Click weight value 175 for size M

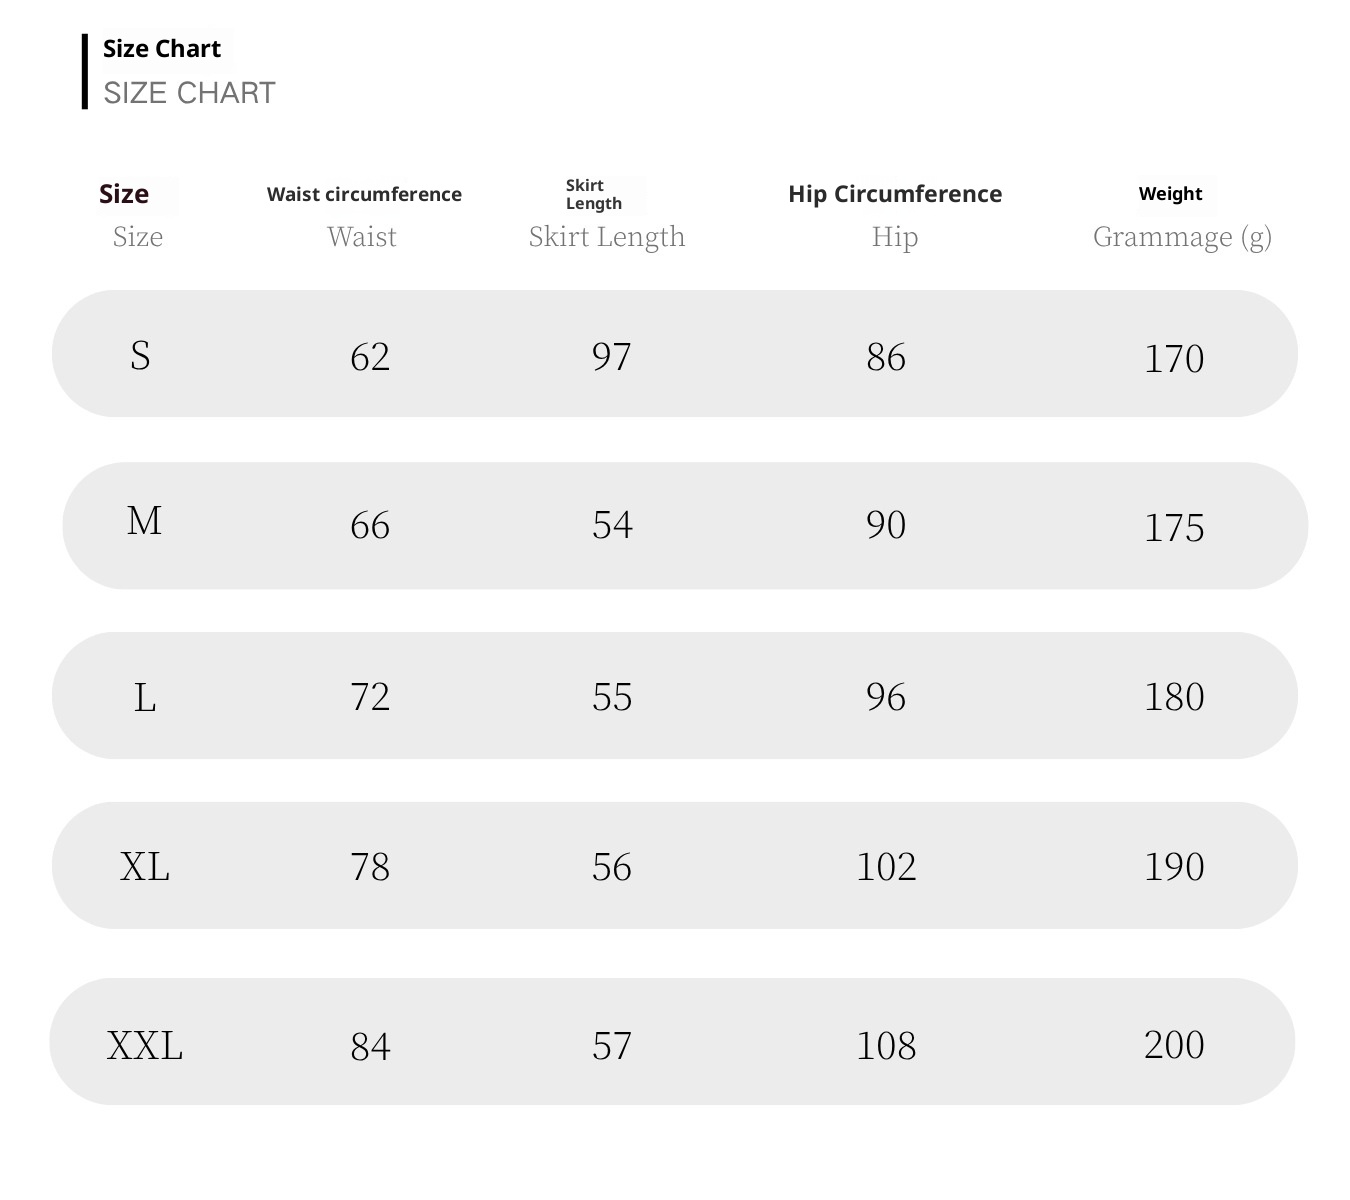point(1174,528)
